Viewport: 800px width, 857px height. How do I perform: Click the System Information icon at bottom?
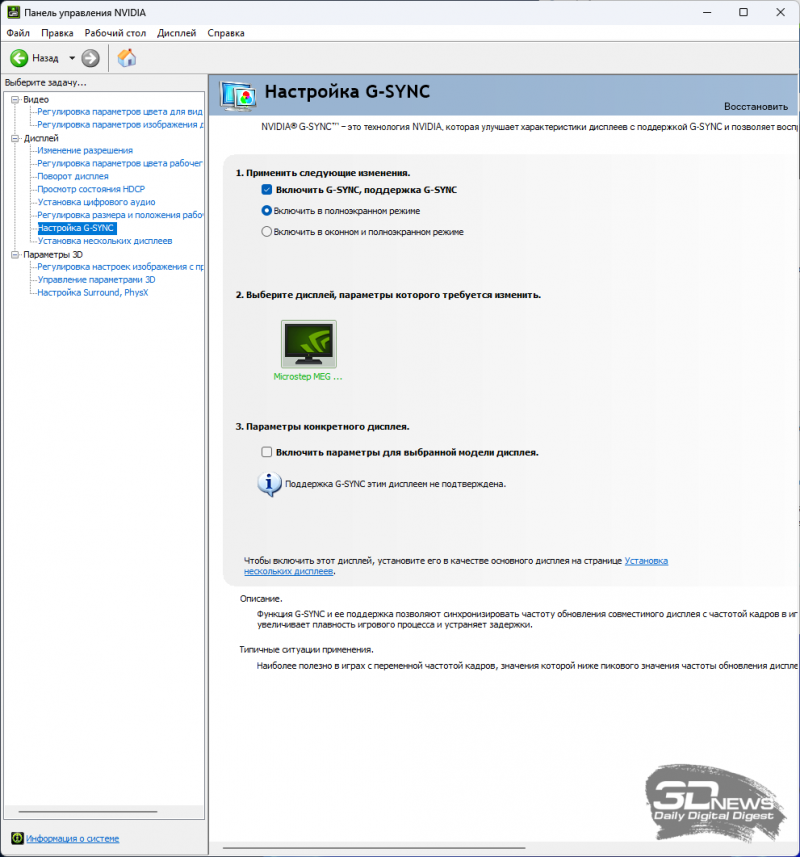pyautogui.click(x=17, y=838)
